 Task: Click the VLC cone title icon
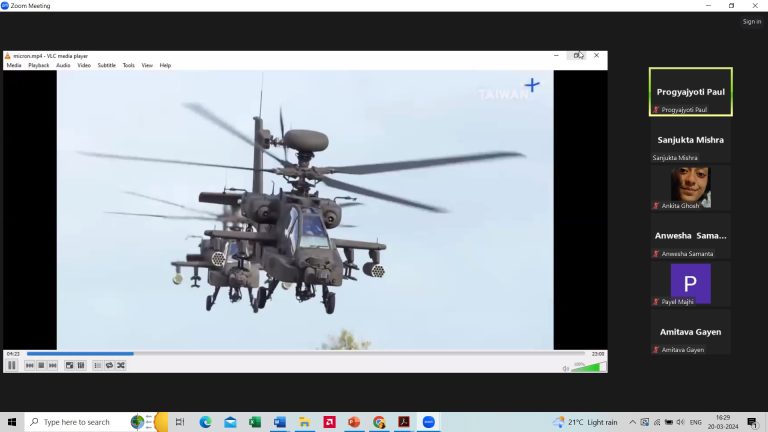(x=7, y=56)
